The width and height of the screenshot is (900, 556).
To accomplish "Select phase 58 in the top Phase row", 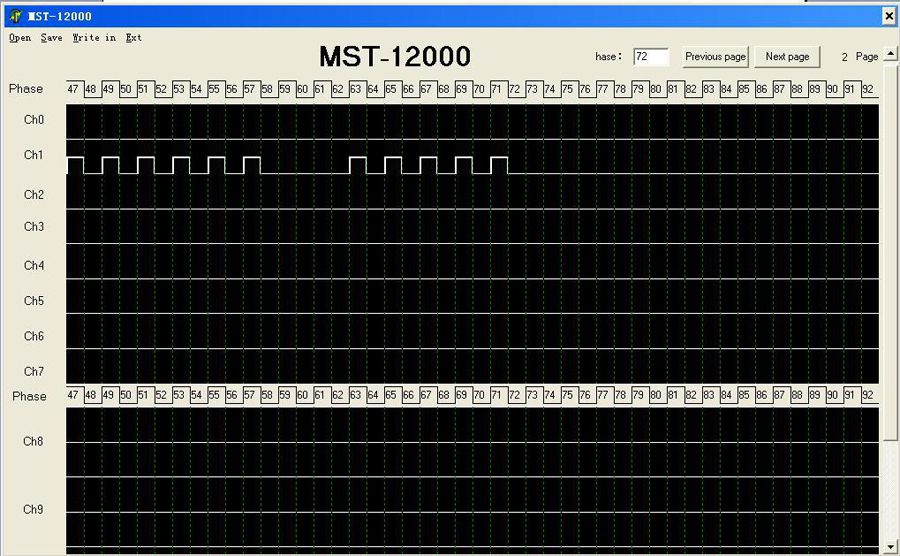I will [x=267, y=89].
